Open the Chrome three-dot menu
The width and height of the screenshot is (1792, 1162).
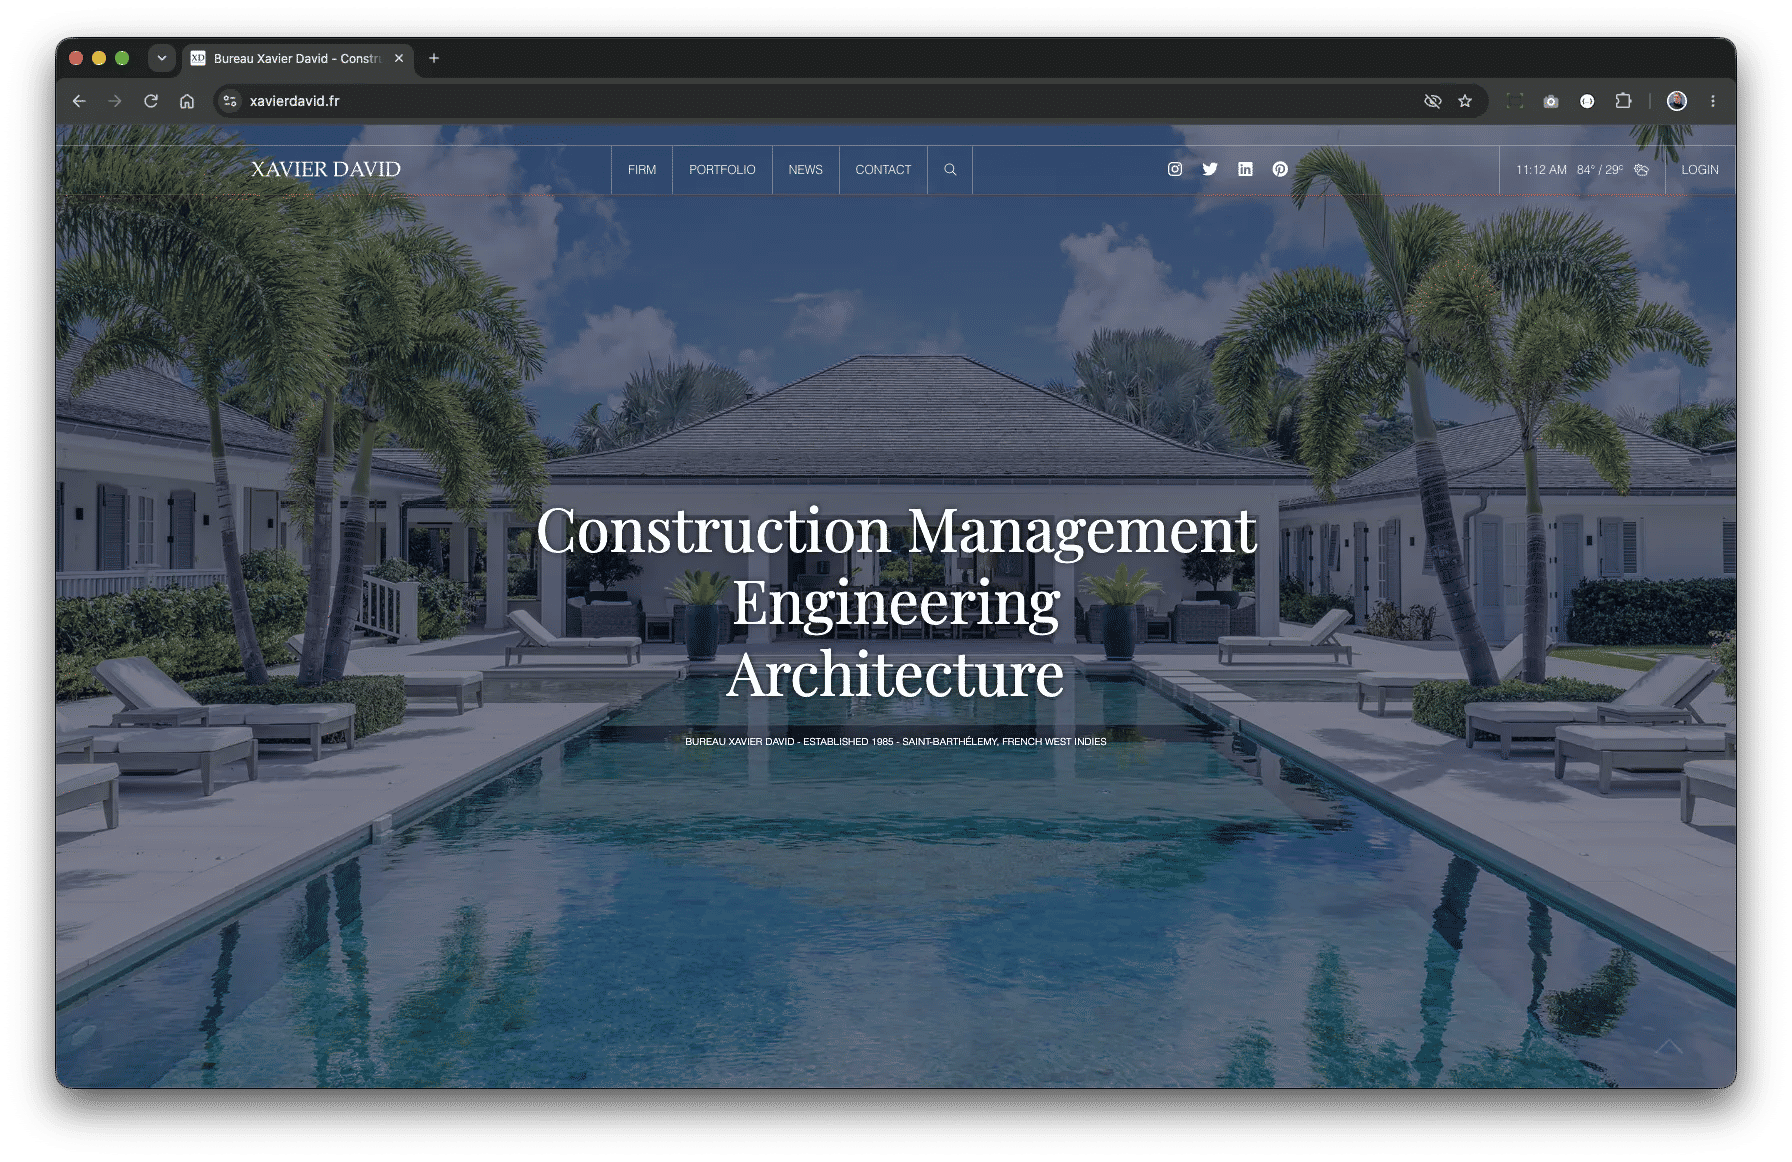[1713, 101]
